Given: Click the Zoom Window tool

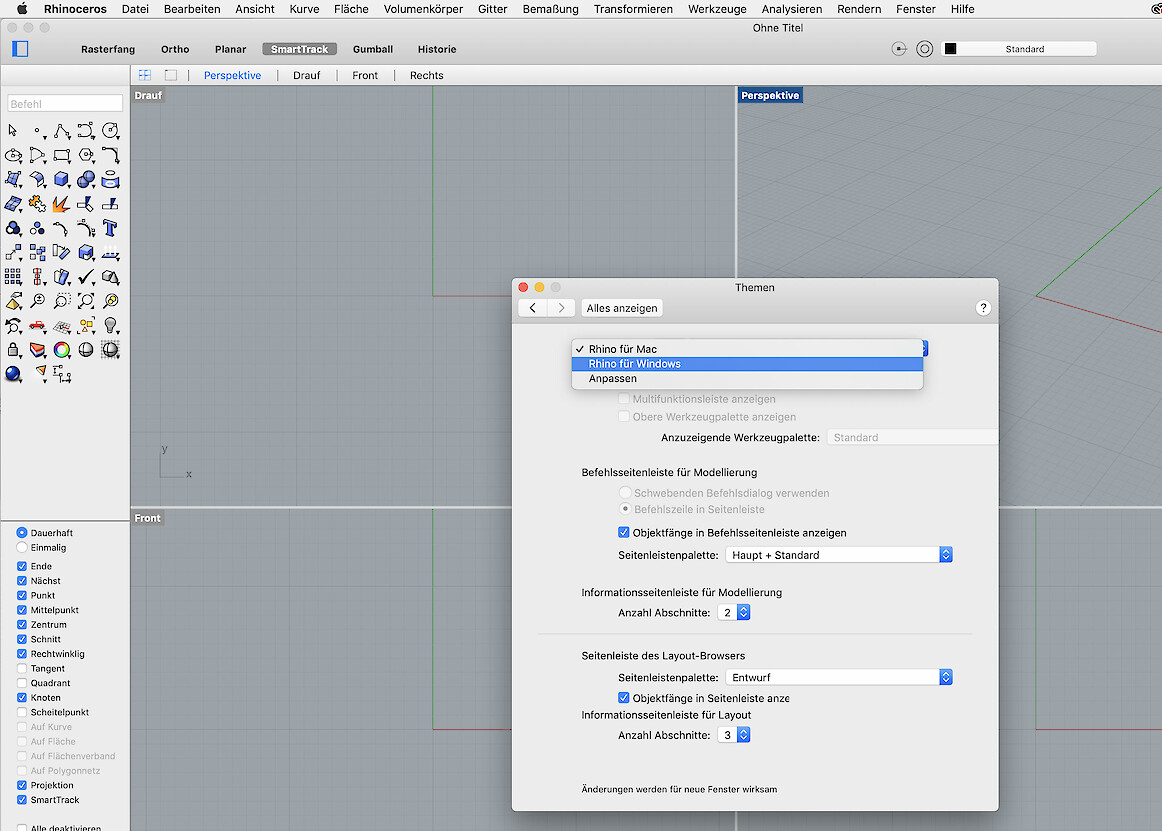Looking at the screenshot, I should point(62,301).
